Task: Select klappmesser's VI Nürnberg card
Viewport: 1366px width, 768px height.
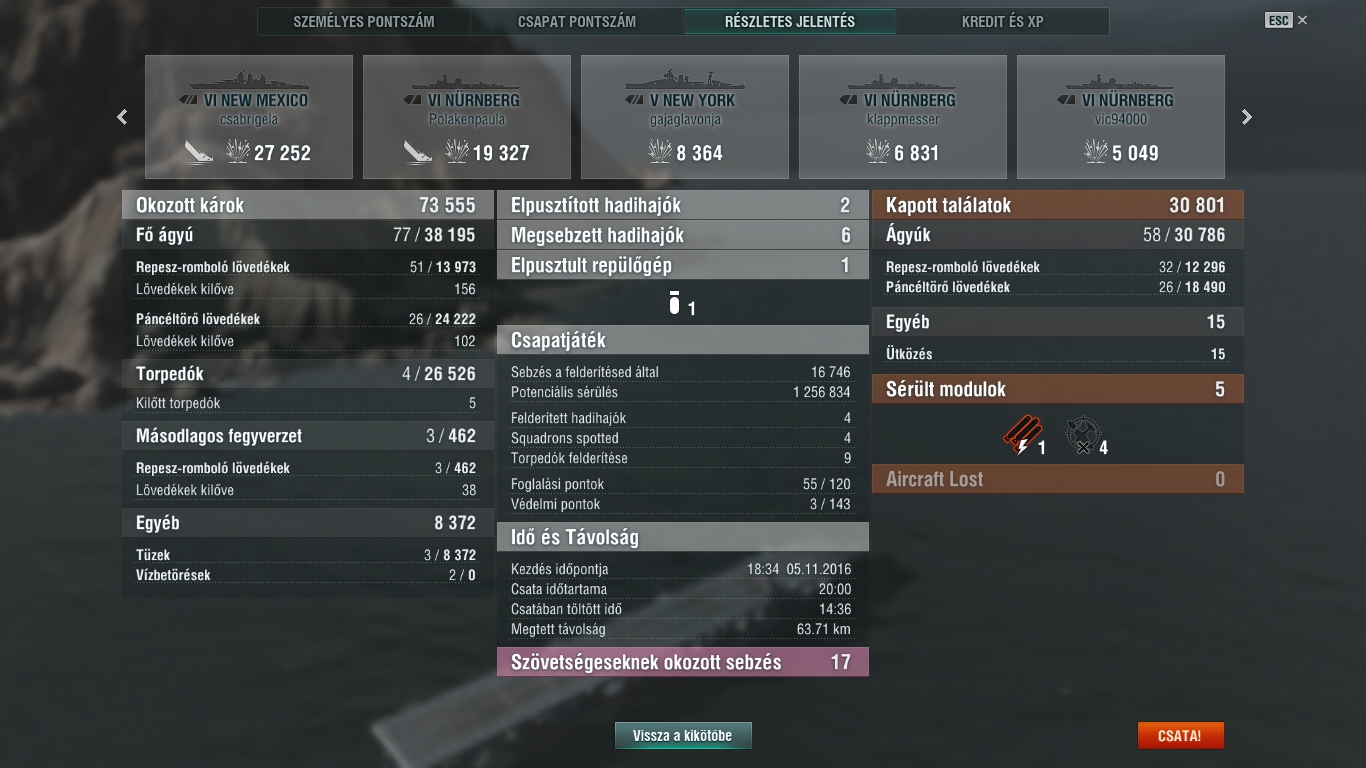Action: 903,117
